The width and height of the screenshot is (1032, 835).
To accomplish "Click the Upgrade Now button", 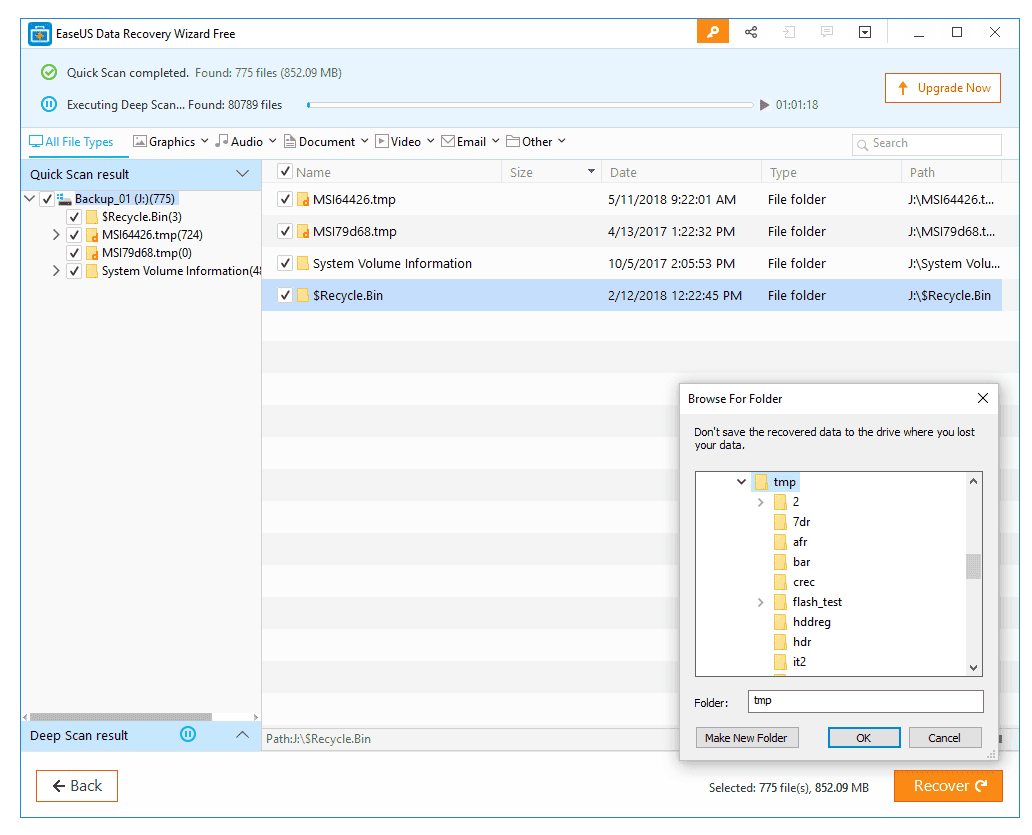I will point(942,88).
